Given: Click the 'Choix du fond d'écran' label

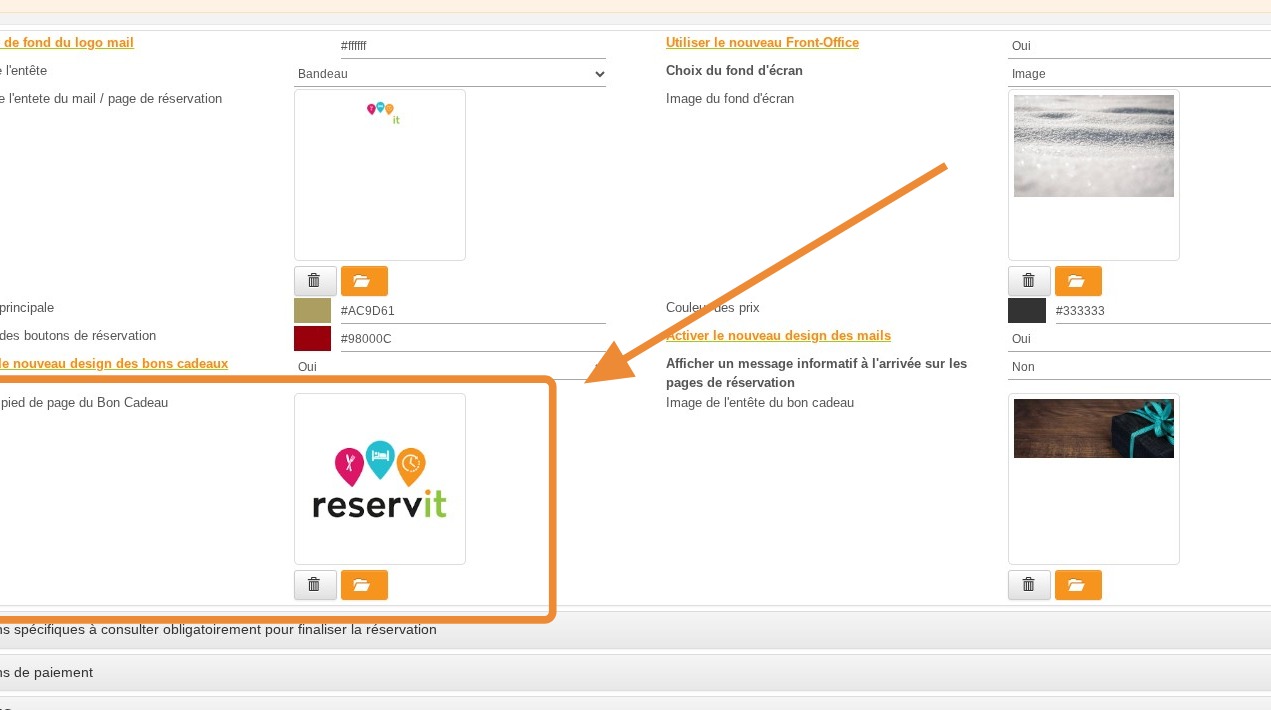Looking at the screenshot, I should click(734, 71).
